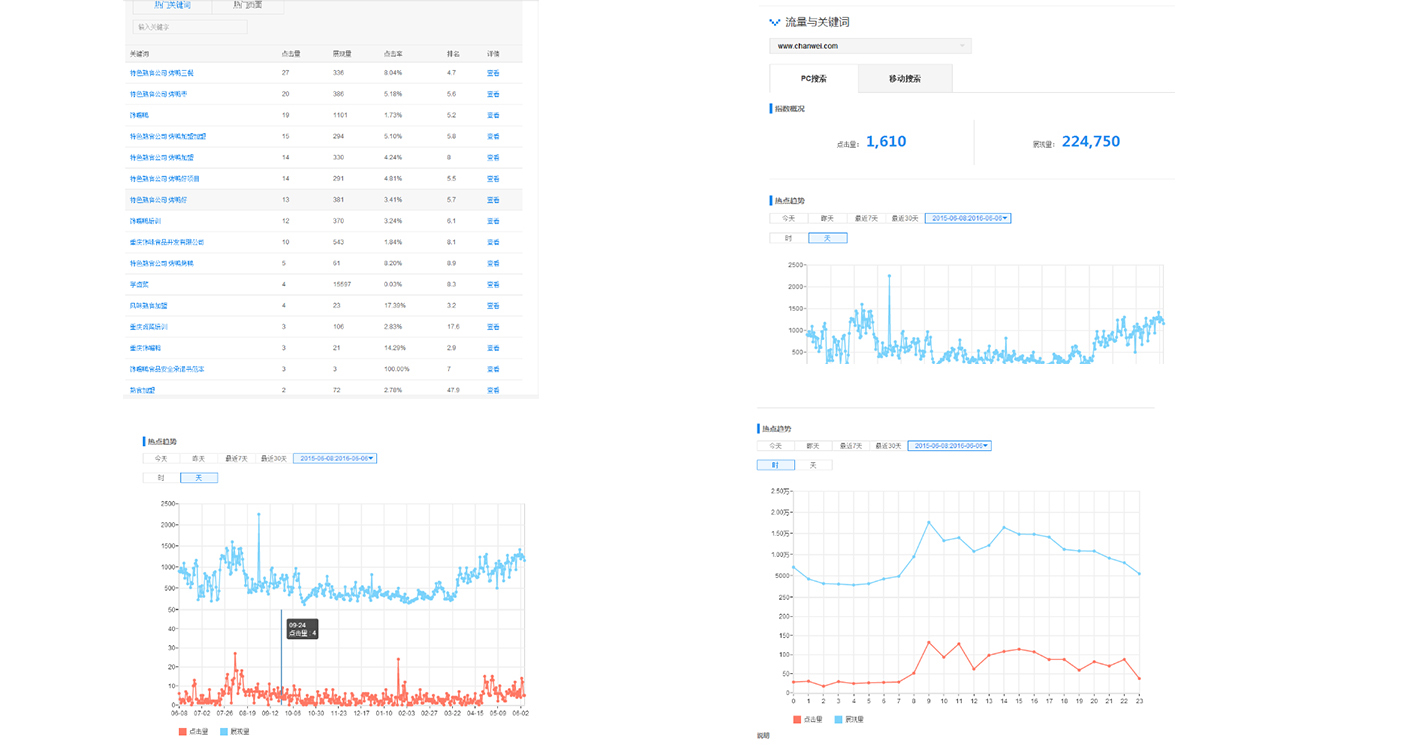The image size is (1425, 755).
Task: Click the keyword link with 1101 impressions
Action: point(138,115)
